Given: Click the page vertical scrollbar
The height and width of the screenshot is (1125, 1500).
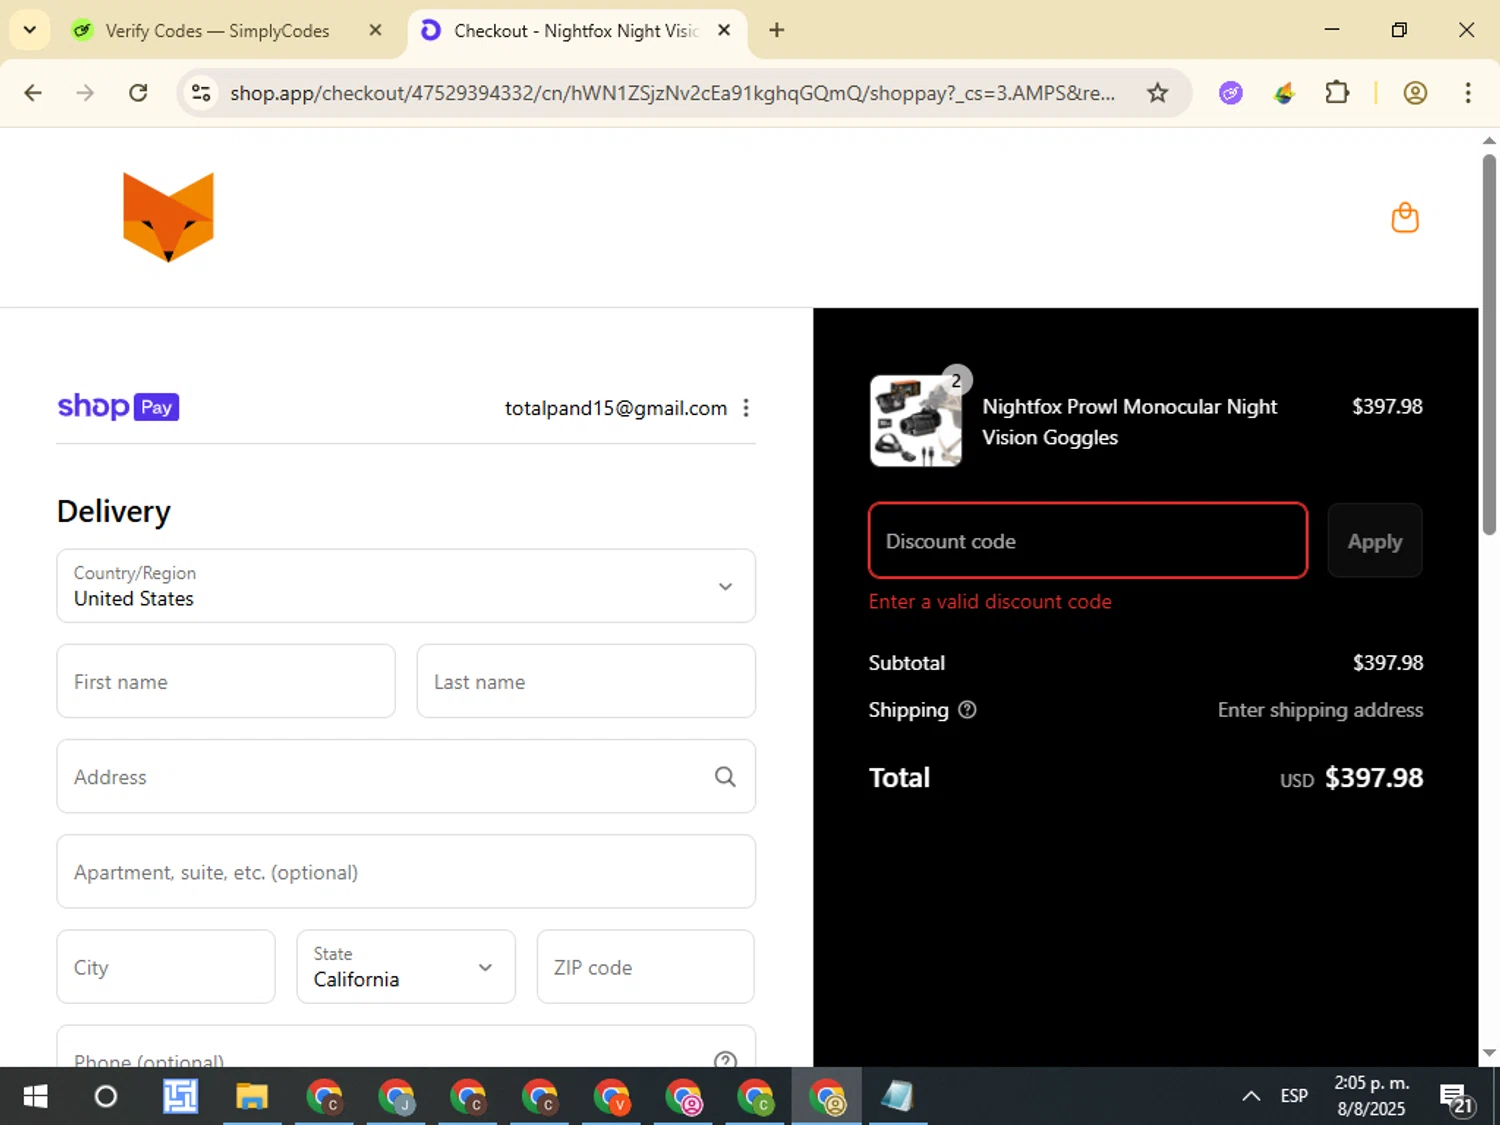Looking at the screenshot, I should [1489, 345].
